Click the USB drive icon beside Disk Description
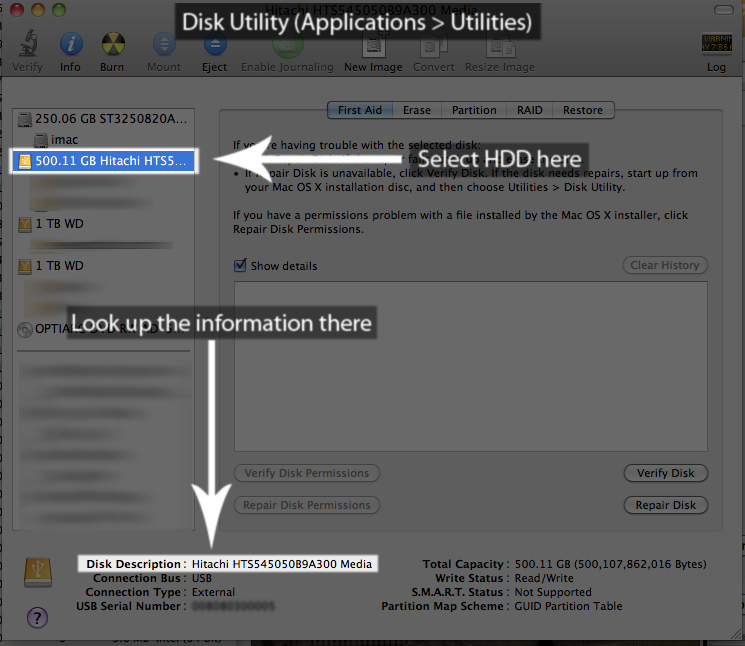The height and width of the screenshot is (646, 745). tap(38, 572)
